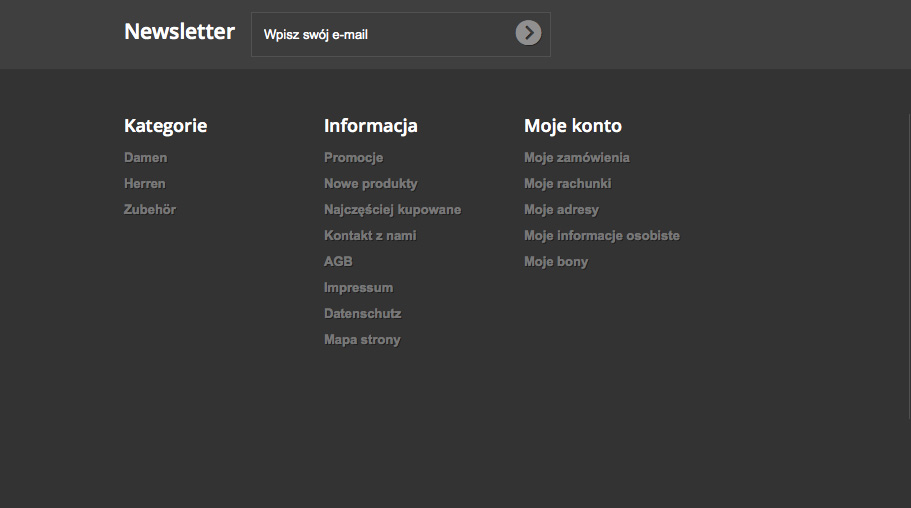
Task: Visit the Impressum page
Action: coord(358,288)
